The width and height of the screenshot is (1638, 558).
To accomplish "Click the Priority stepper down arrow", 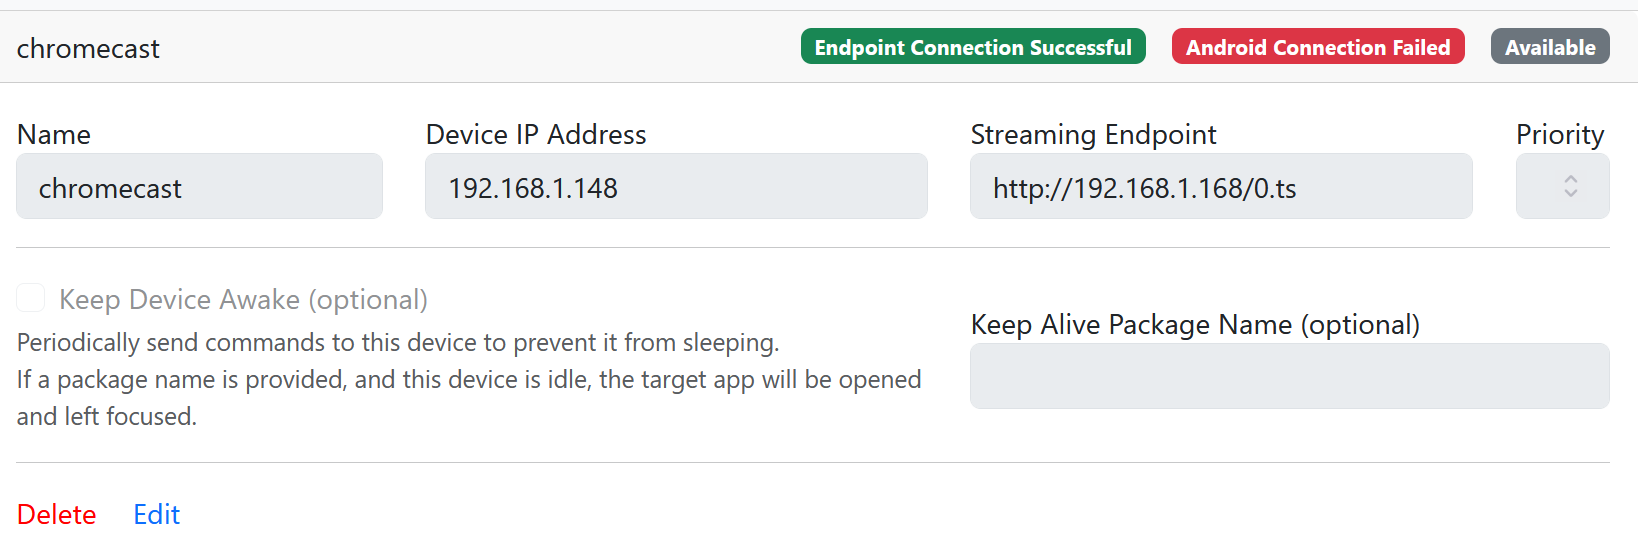I will (1570, 193).
